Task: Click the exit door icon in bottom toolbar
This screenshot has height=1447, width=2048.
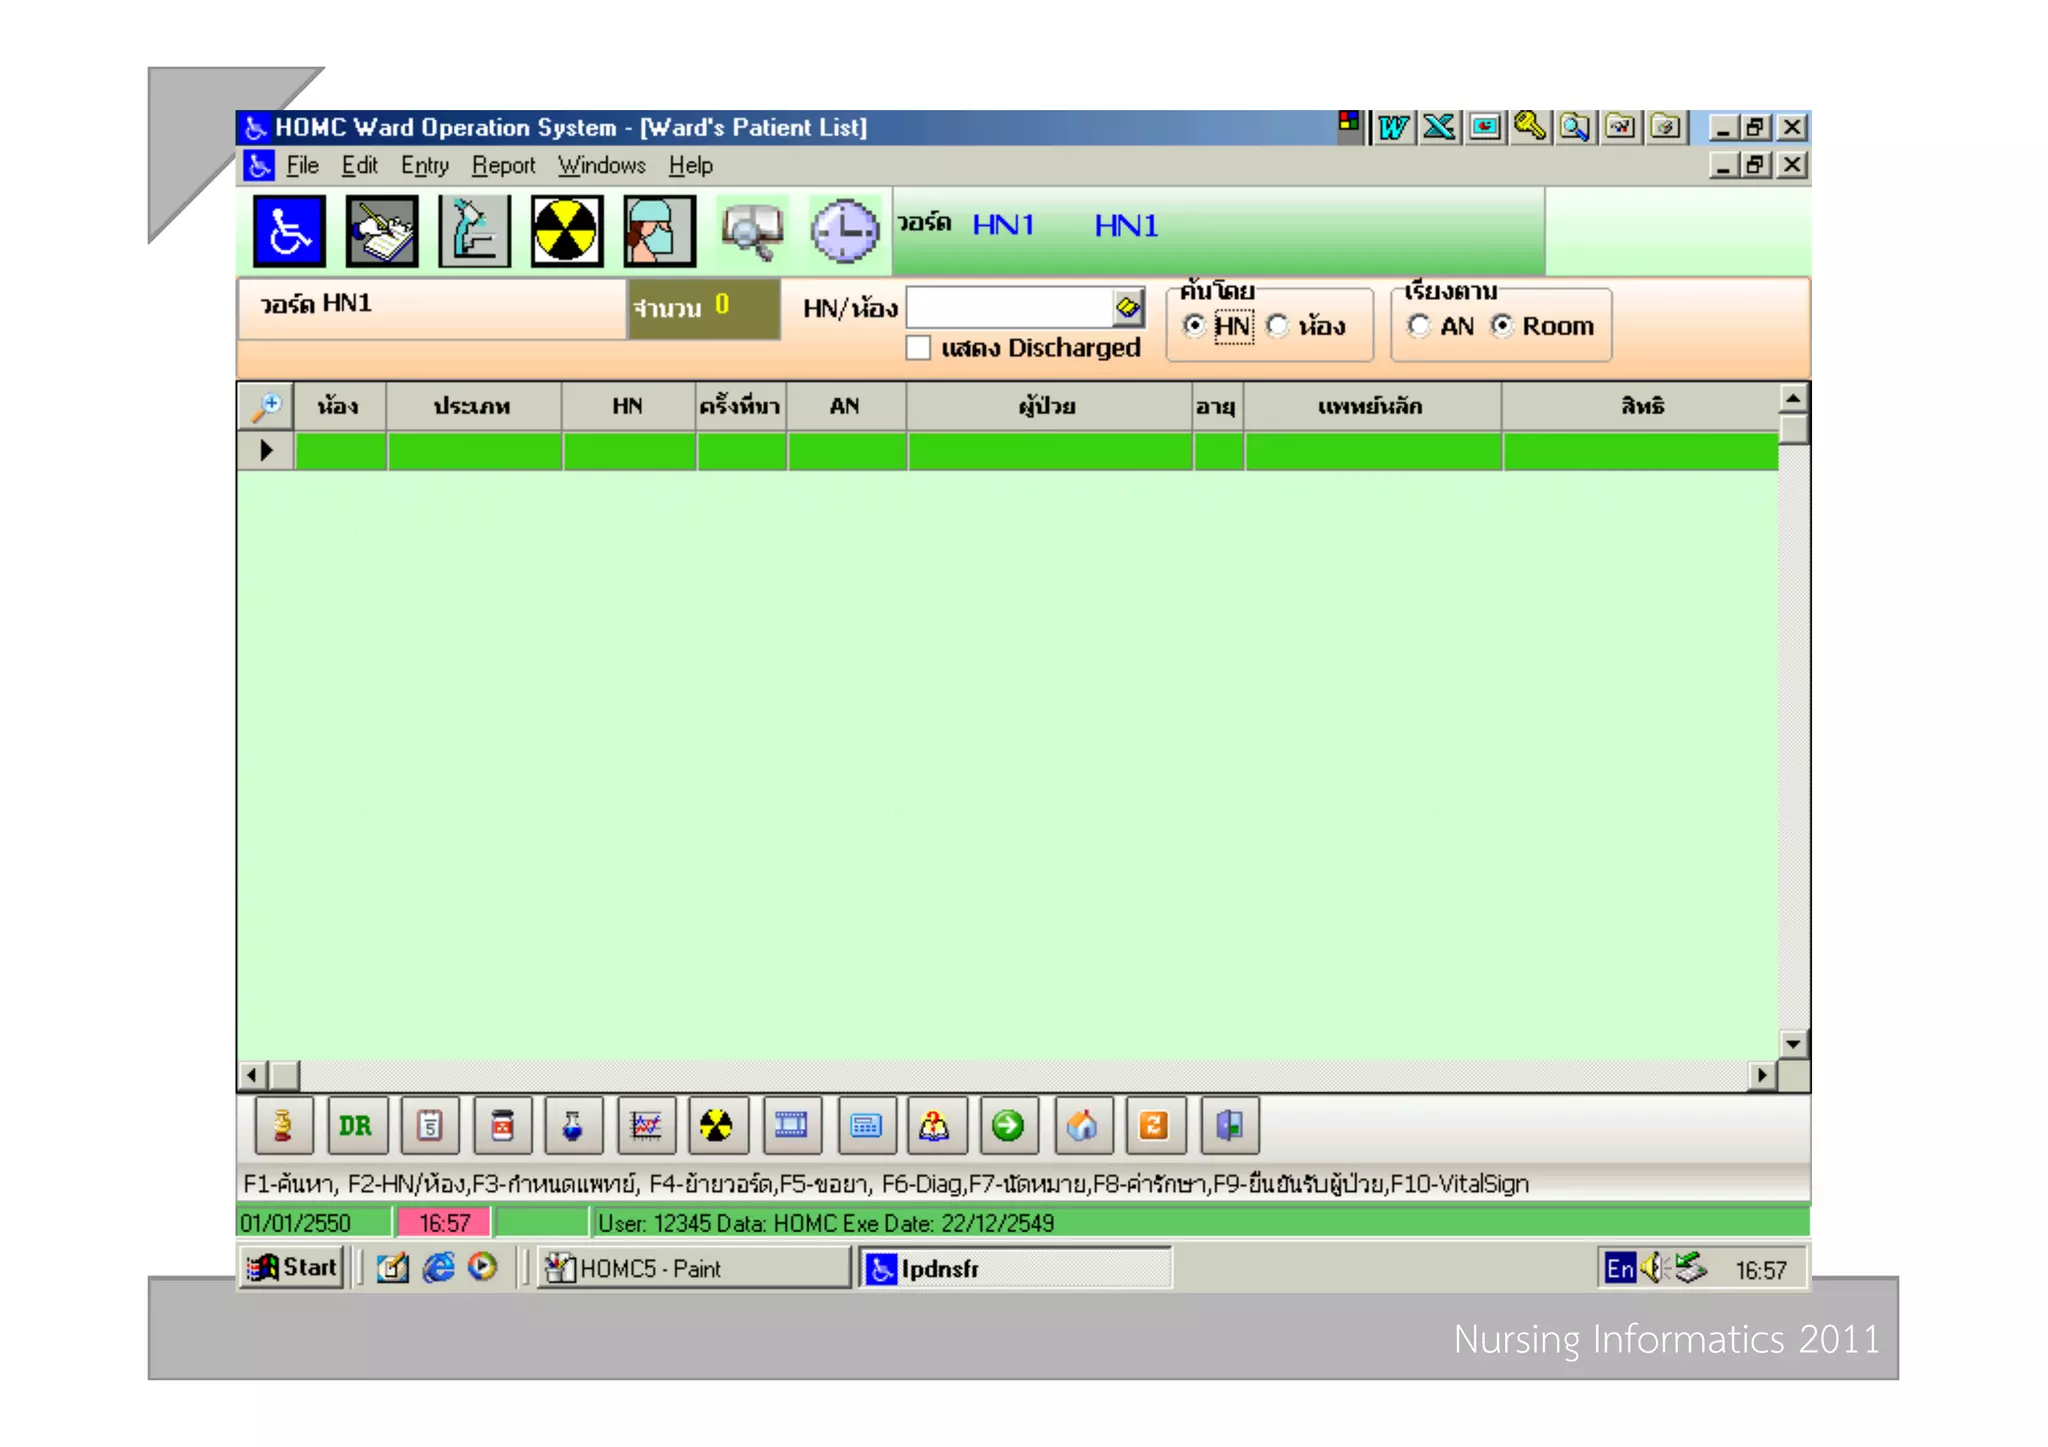Action: coord(1228,1126)
